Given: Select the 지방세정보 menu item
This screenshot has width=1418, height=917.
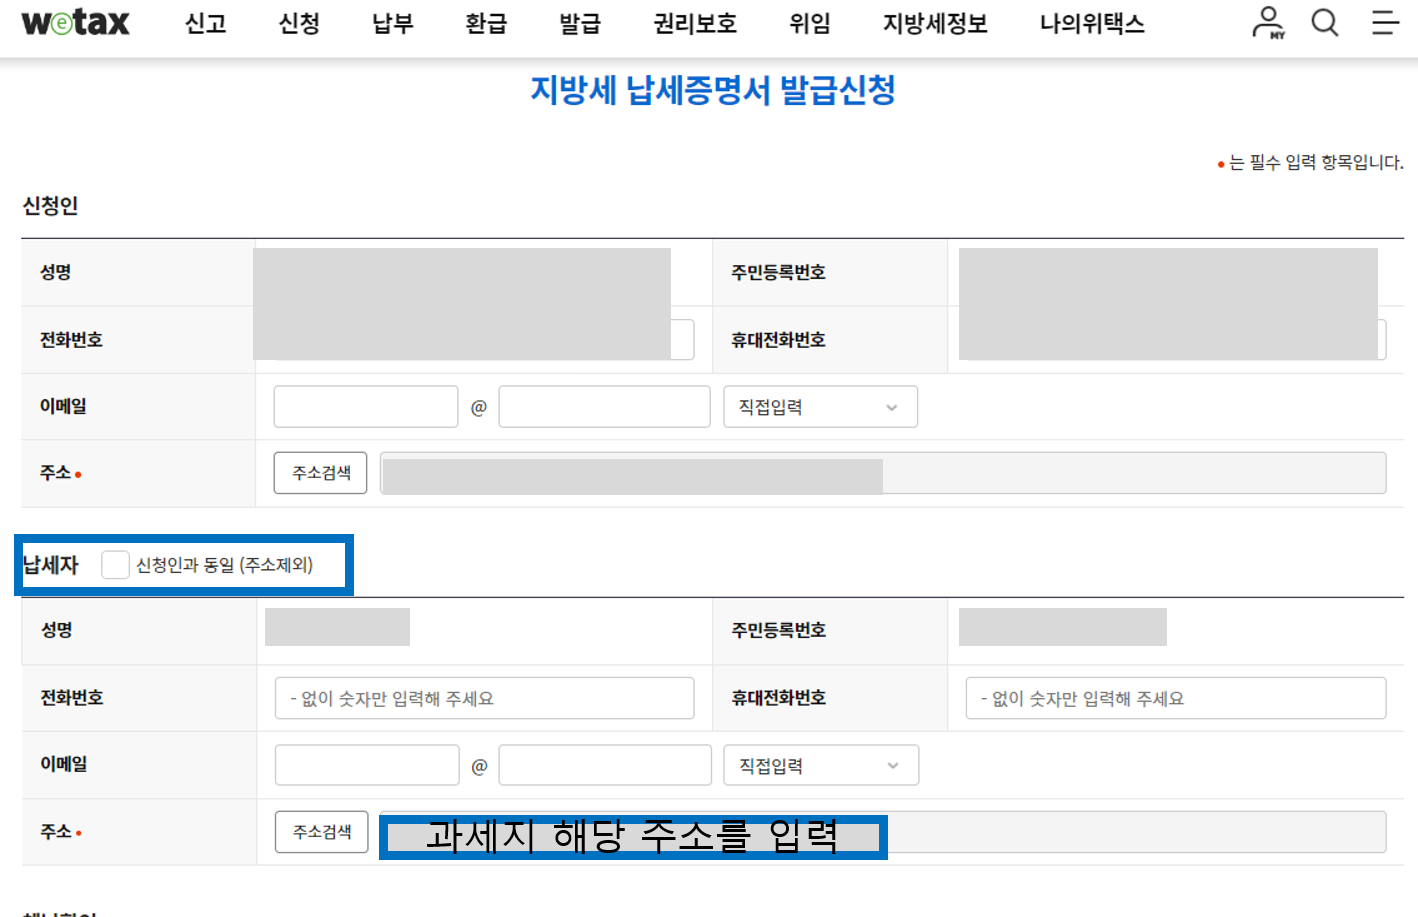Looking at the screenshot, I should 934,24.
